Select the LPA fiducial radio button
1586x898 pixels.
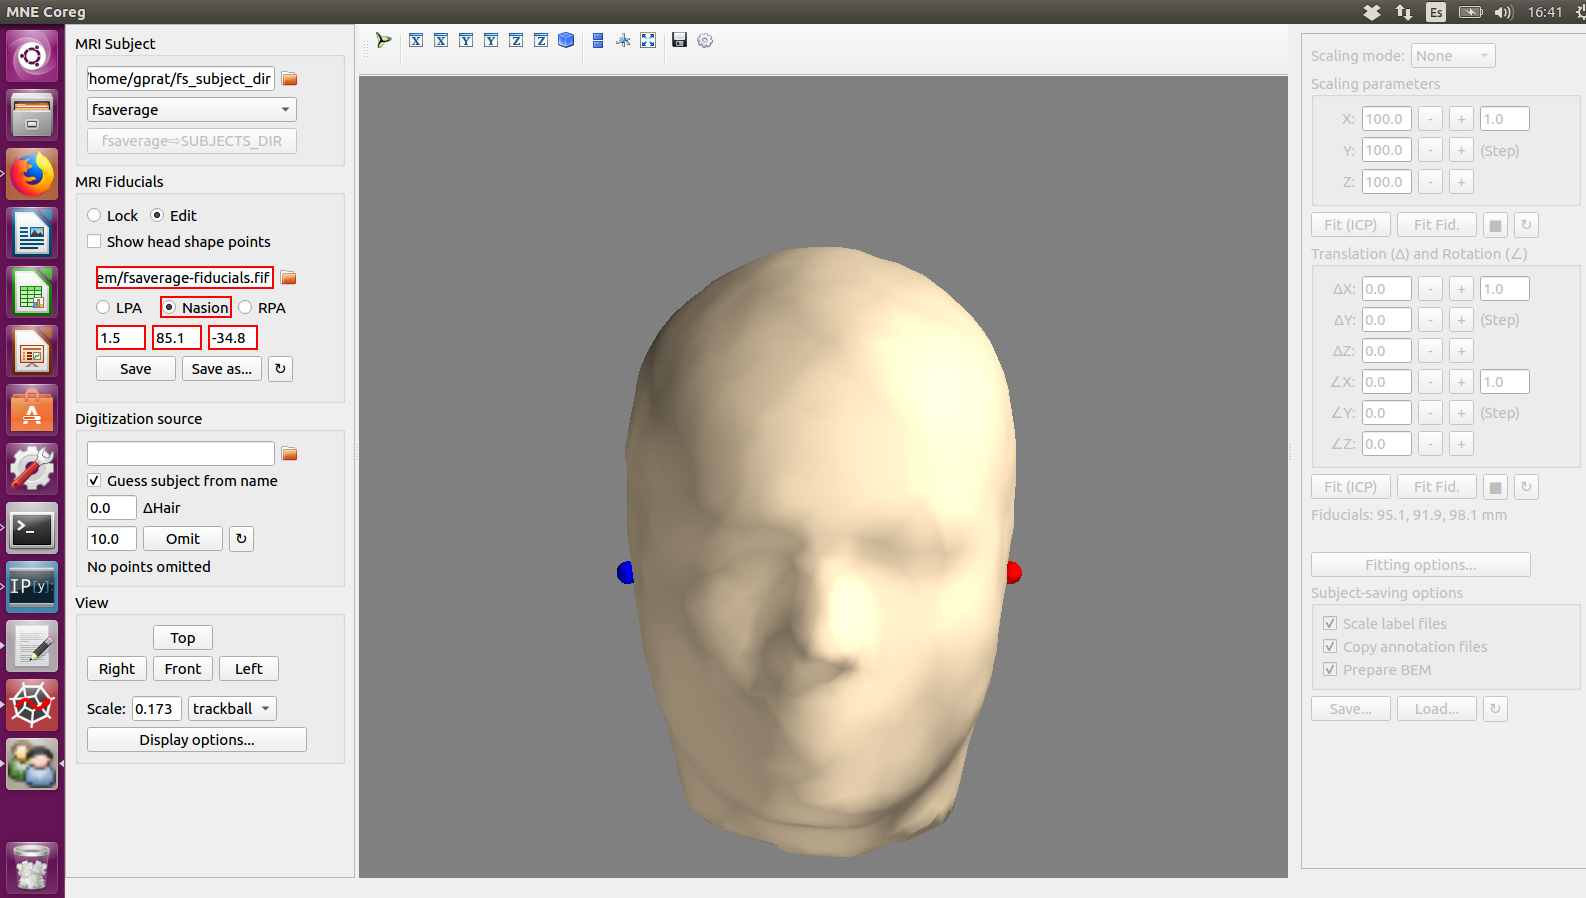103,307
